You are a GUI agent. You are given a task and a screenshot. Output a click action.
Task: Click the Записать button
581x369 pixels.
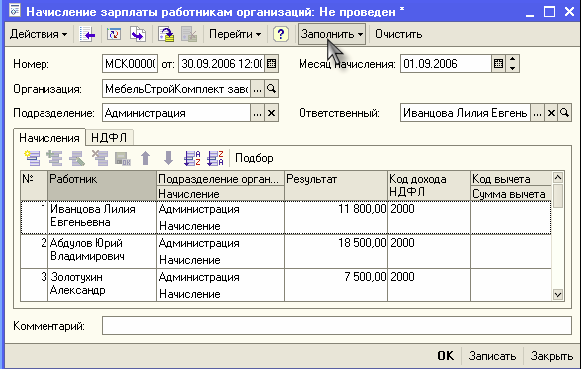click(492, 356)
